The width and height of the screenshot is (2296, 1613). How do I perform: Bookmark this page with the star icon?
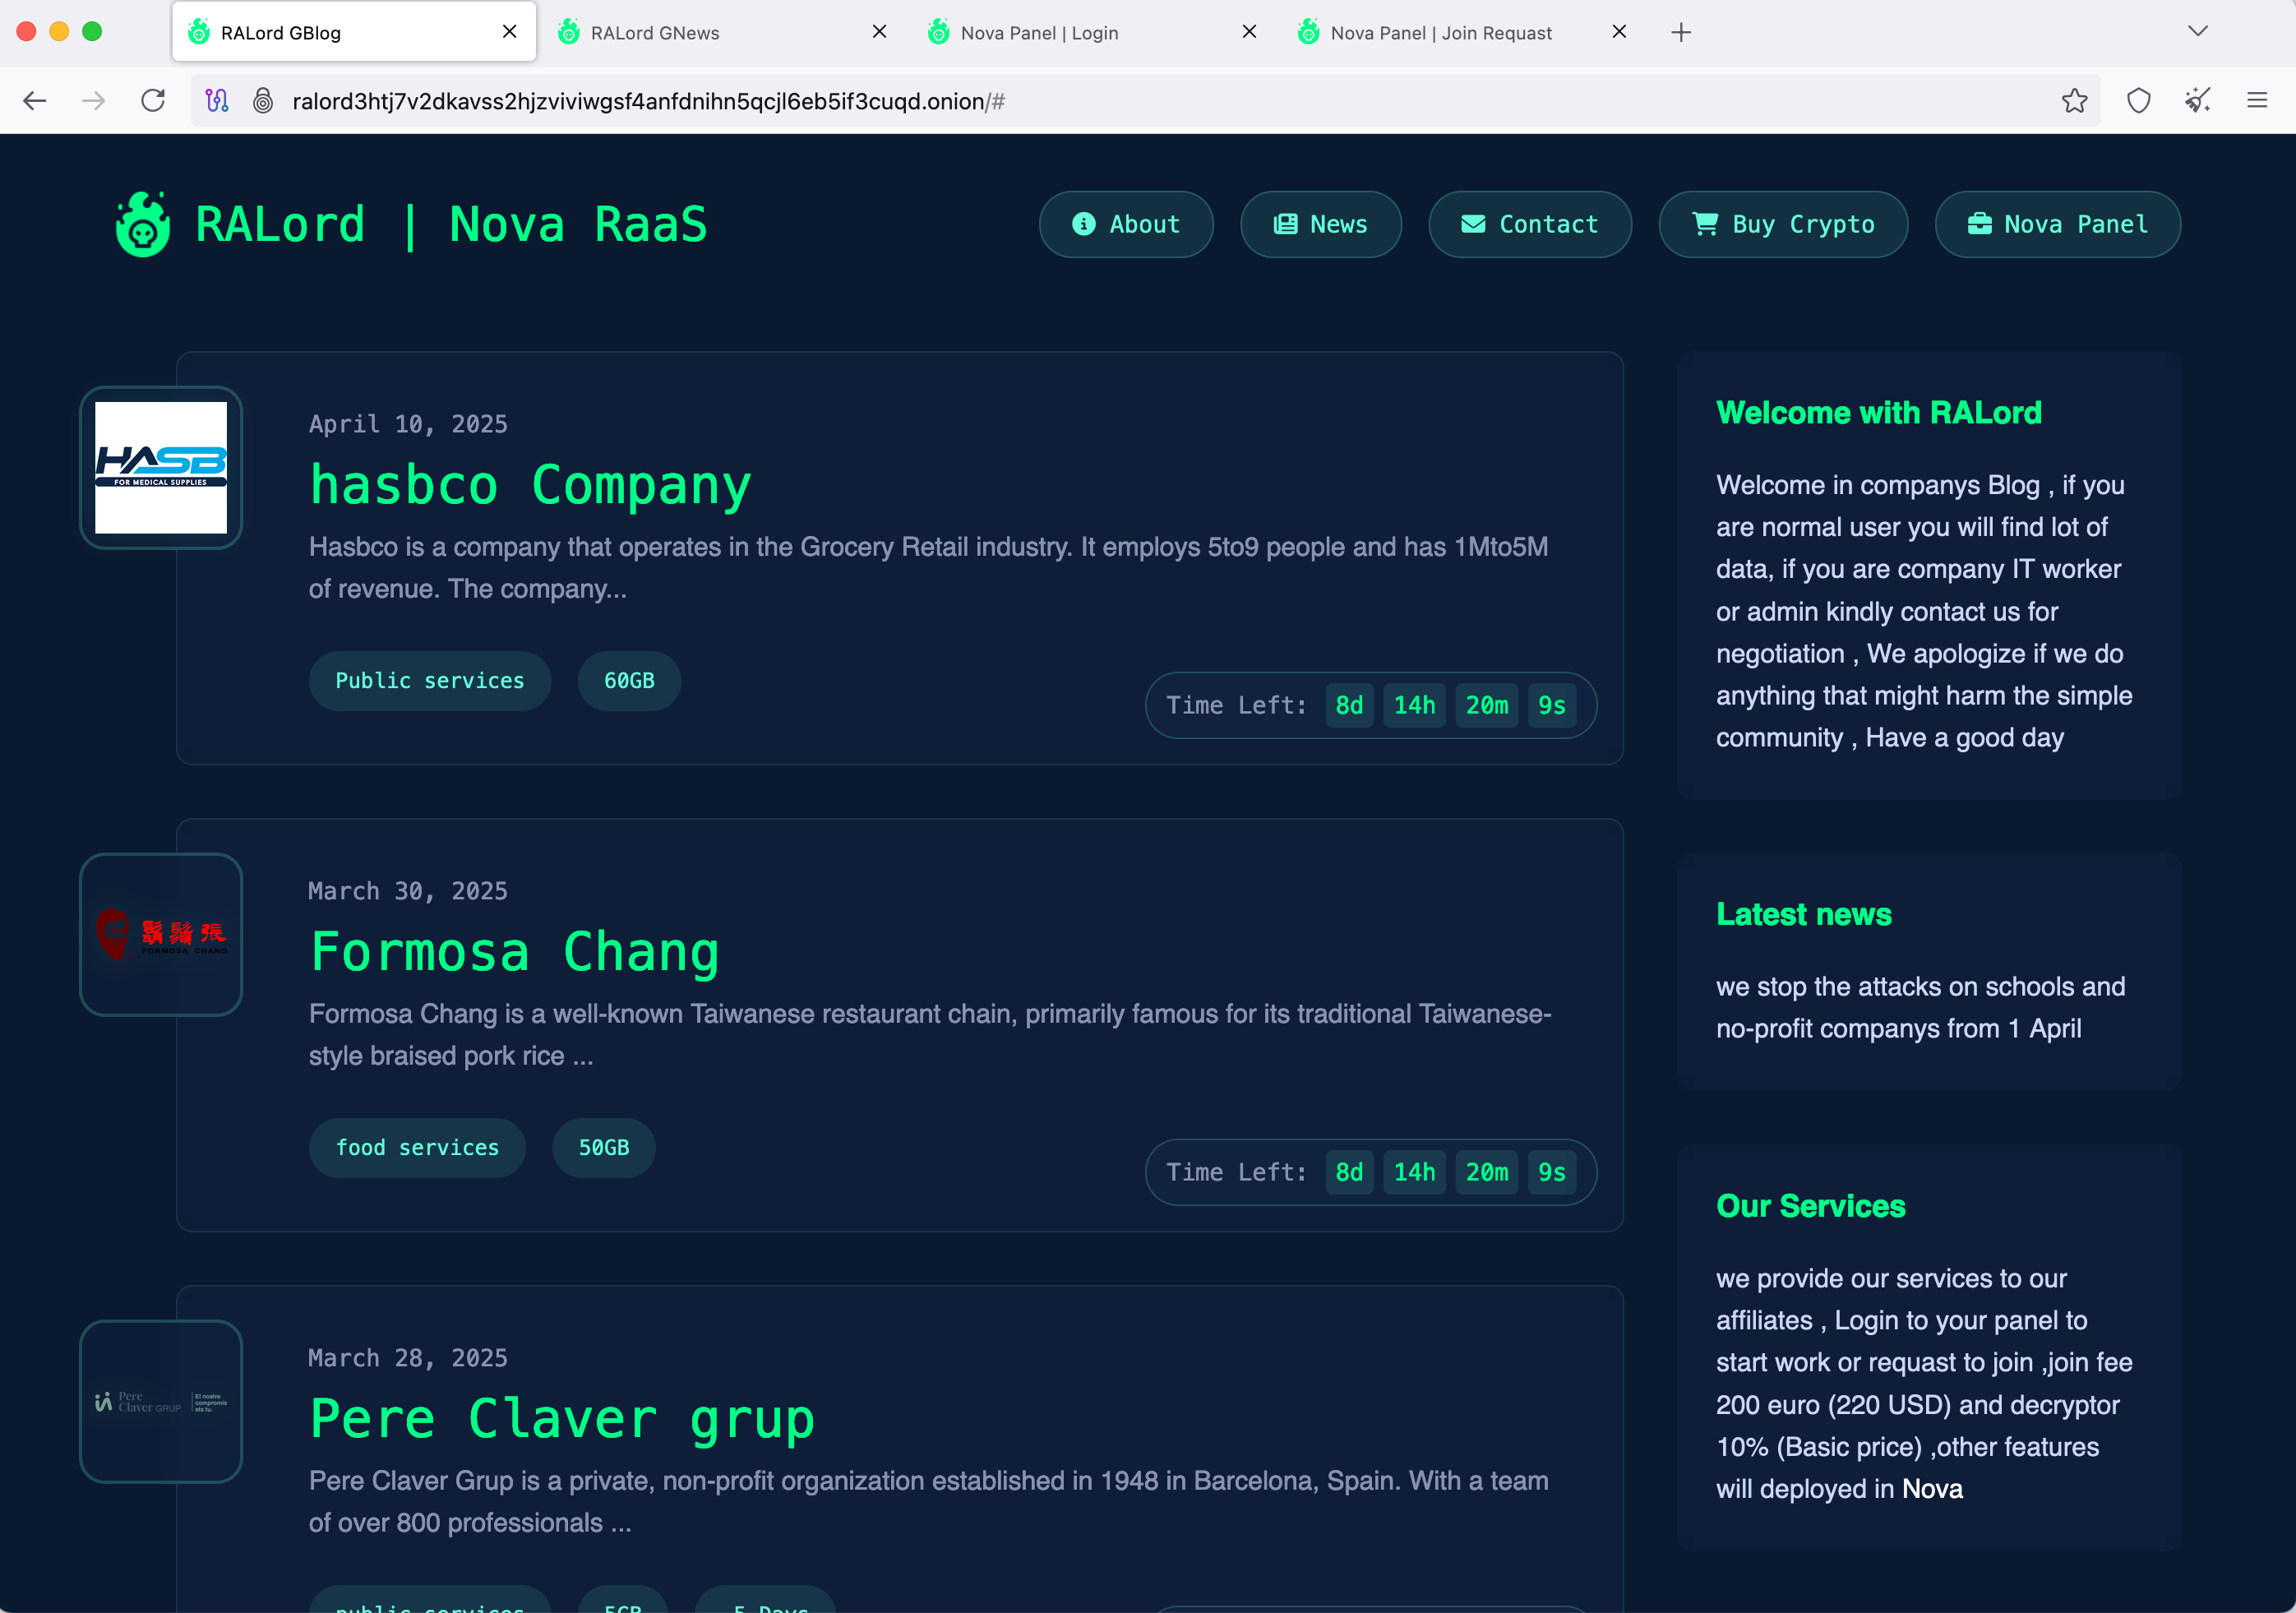tap(2074, 101)
